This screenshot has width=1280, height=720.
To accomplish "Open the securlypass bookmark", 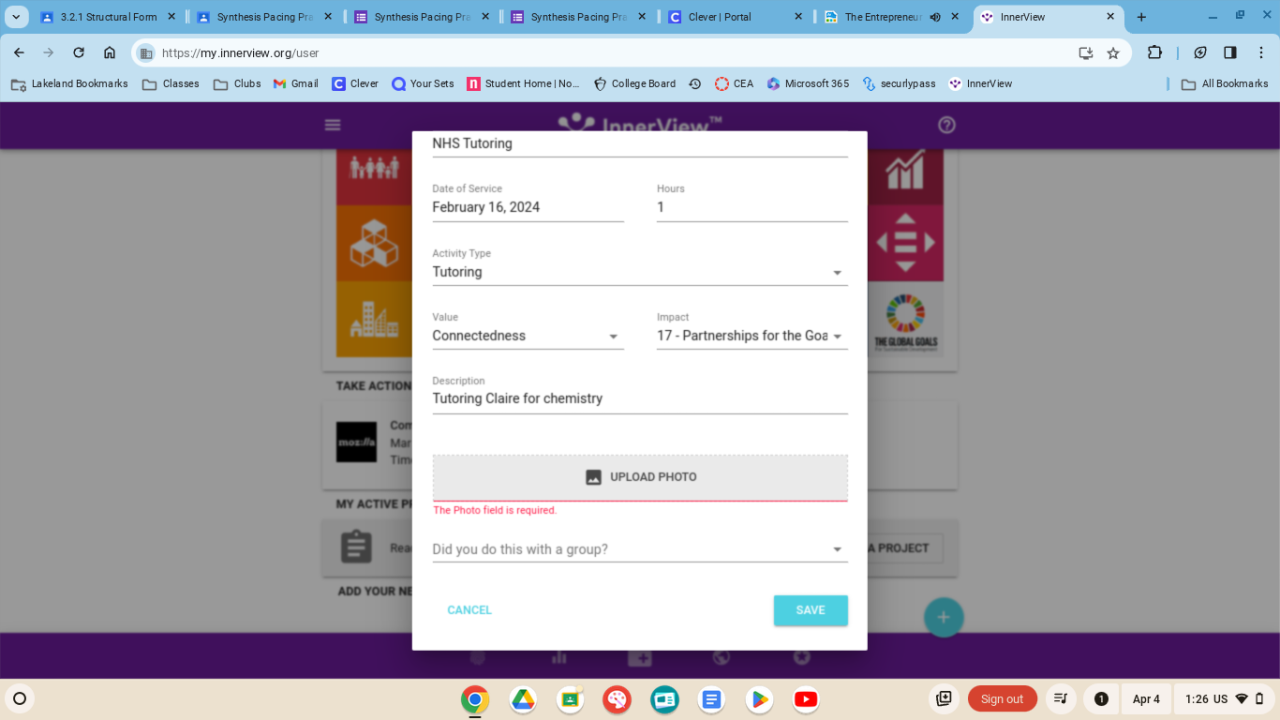I will click(x=899, y=84).
